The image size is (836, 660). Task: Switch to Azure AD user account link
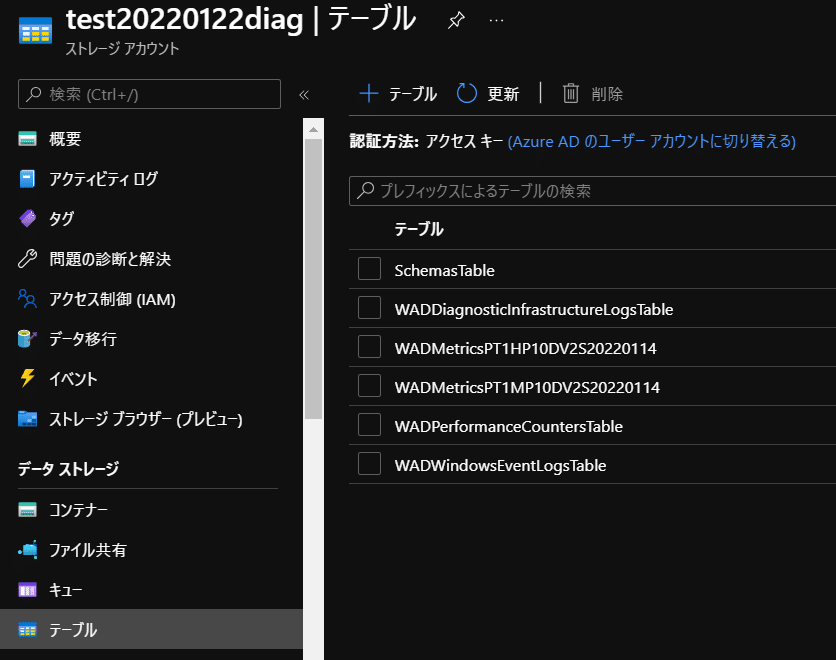652,141
